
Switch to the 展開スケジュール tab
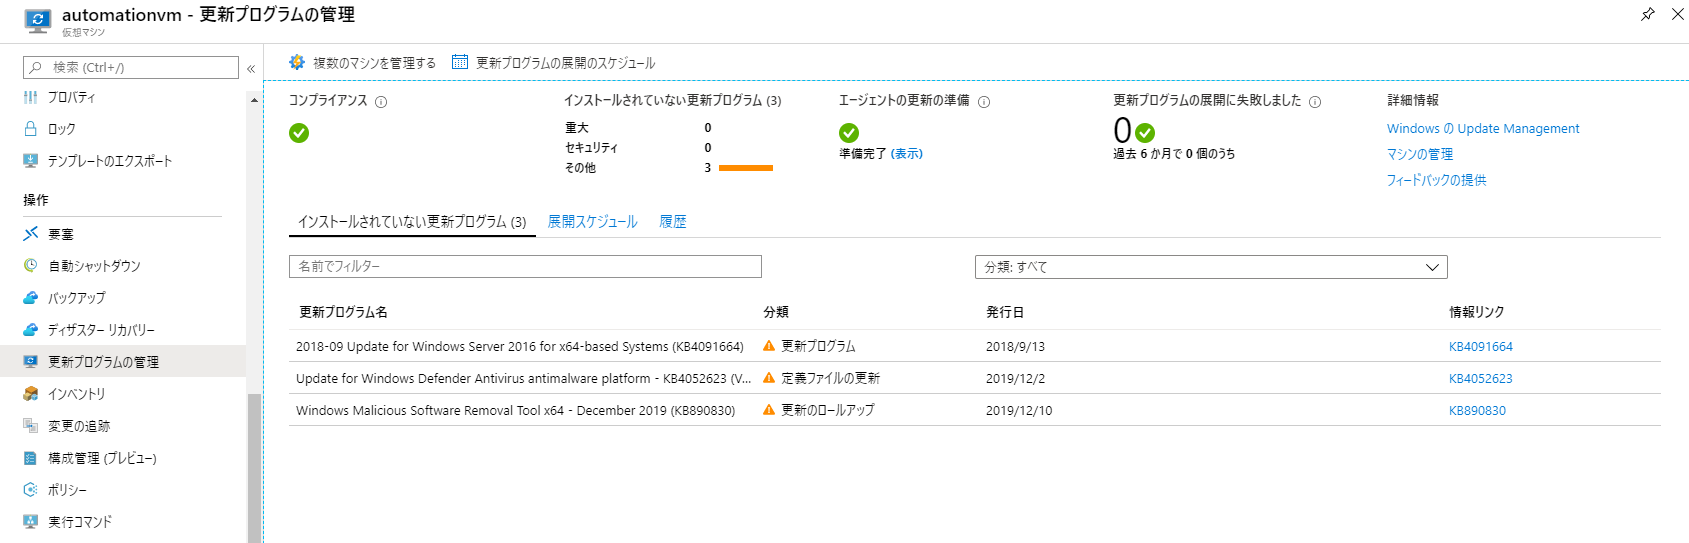coord(592,222)
